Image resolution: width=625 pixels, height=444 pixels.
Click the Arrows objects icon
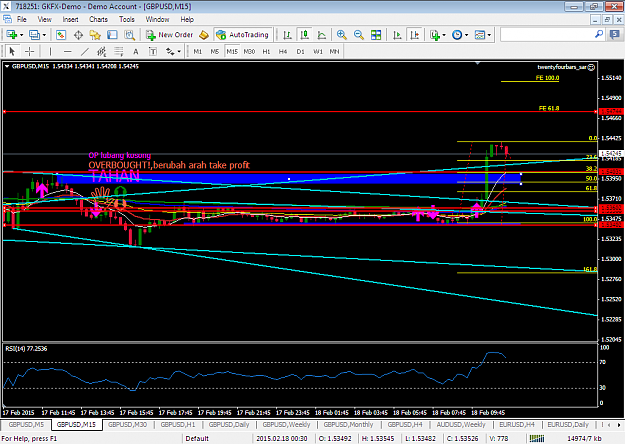click(x=170, y=51)
